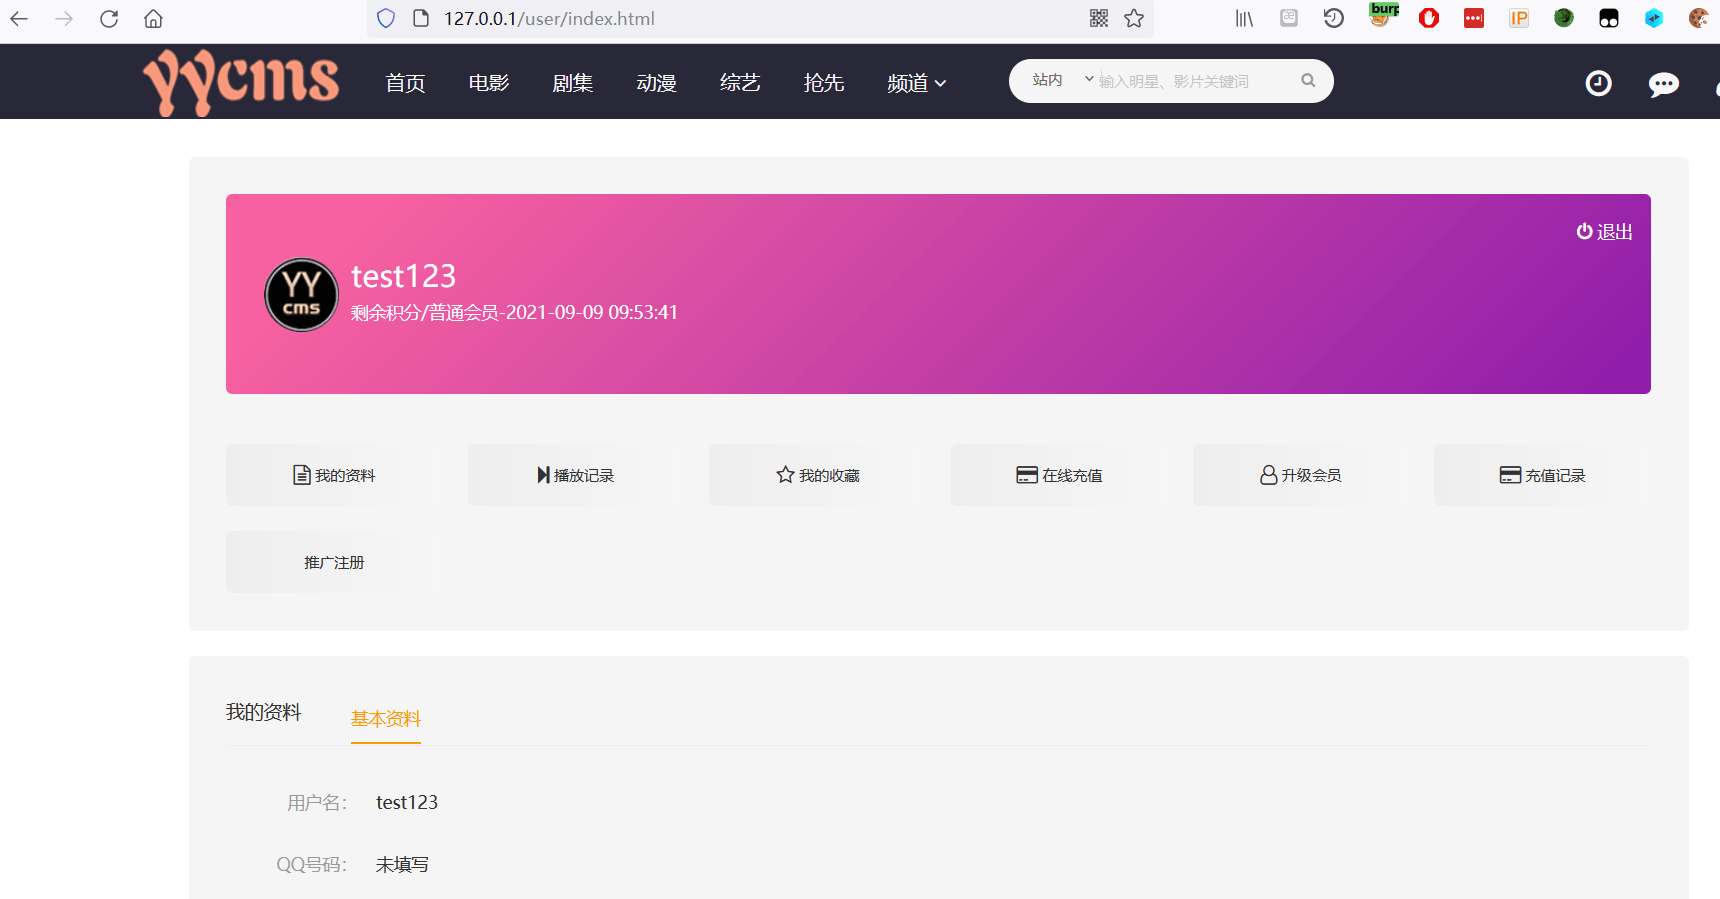Open the 站内 search scope dropdown

(1063, 80)
